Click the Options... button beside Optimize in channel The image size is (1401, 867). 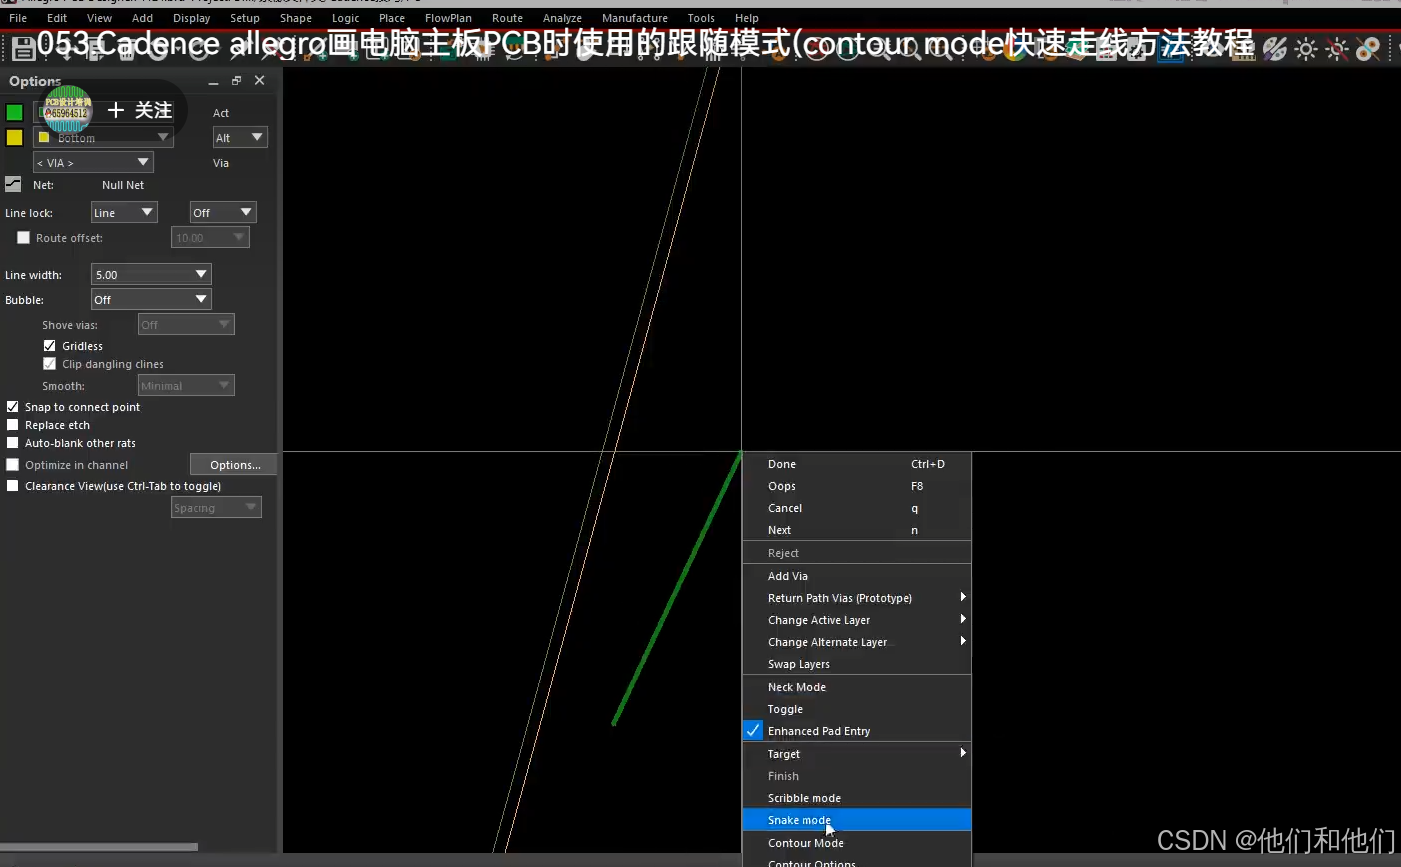pyautogui.click(x=233, y=464)
